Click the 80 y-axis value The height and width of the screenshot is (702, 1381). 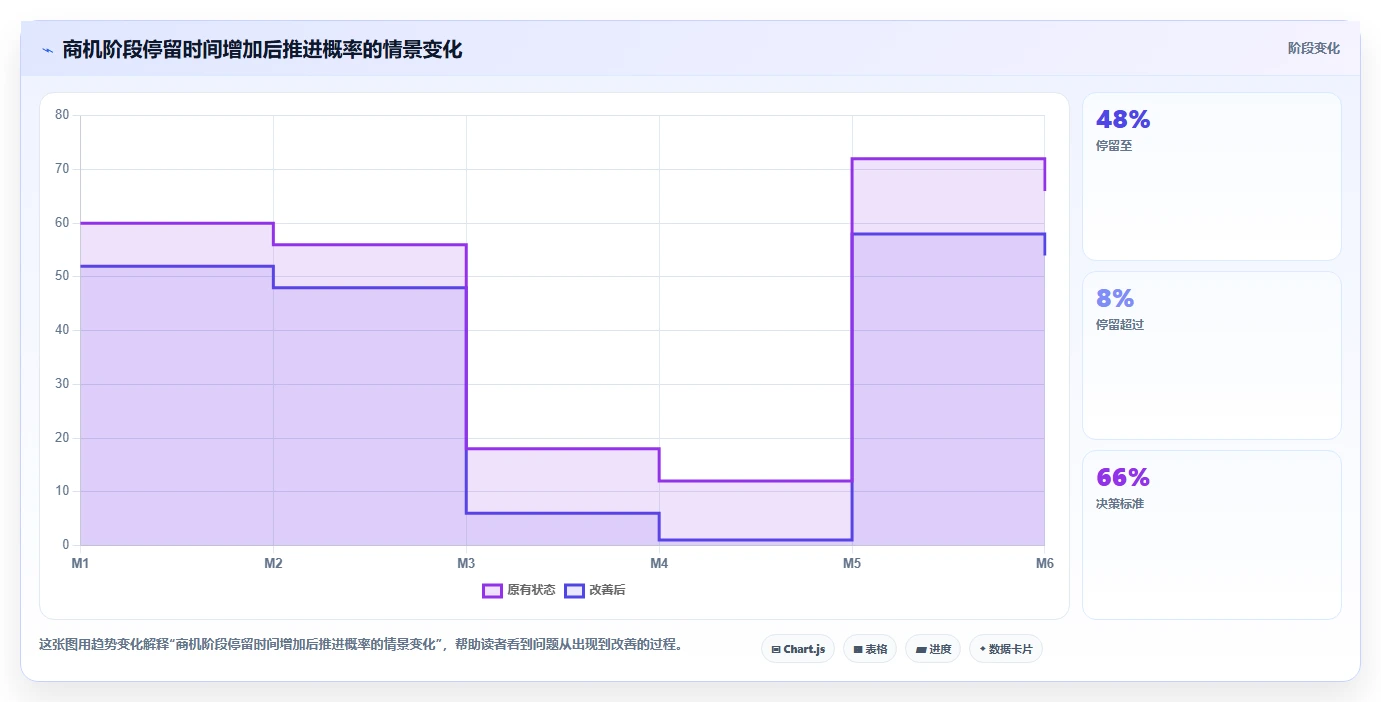tap(62, 115)
